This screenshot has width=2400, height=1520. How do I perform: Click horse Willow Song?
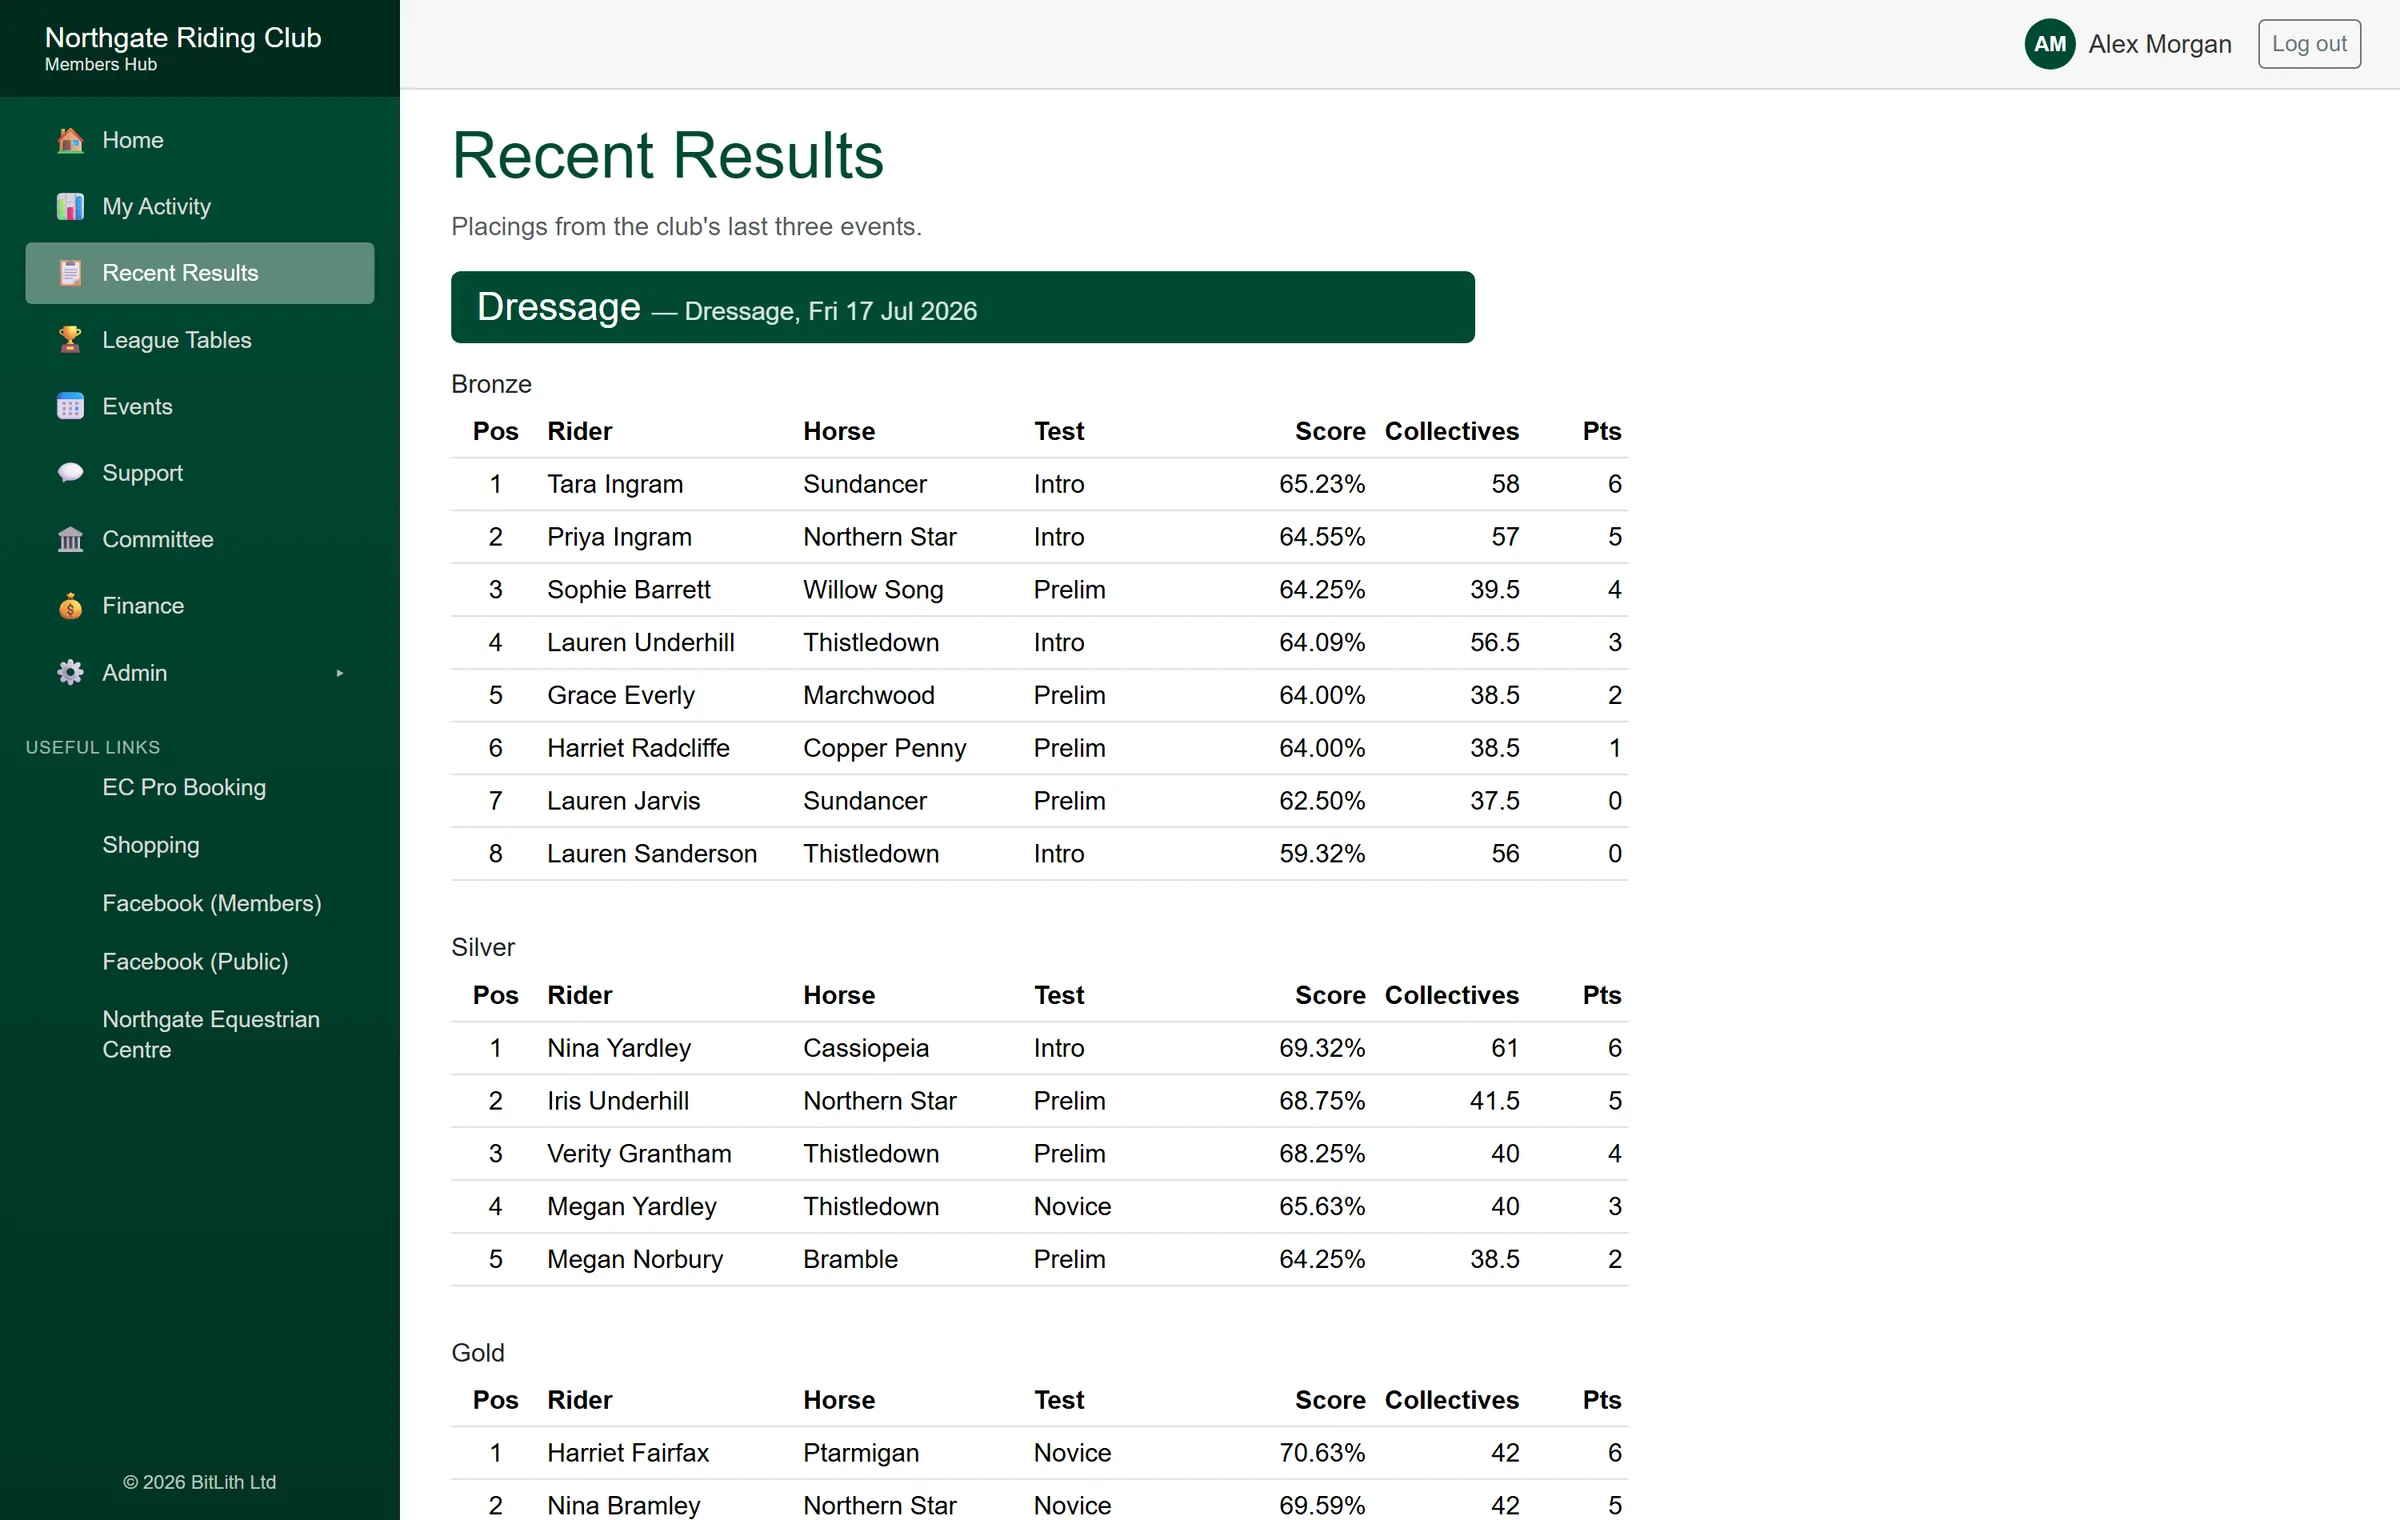[873, 590]
